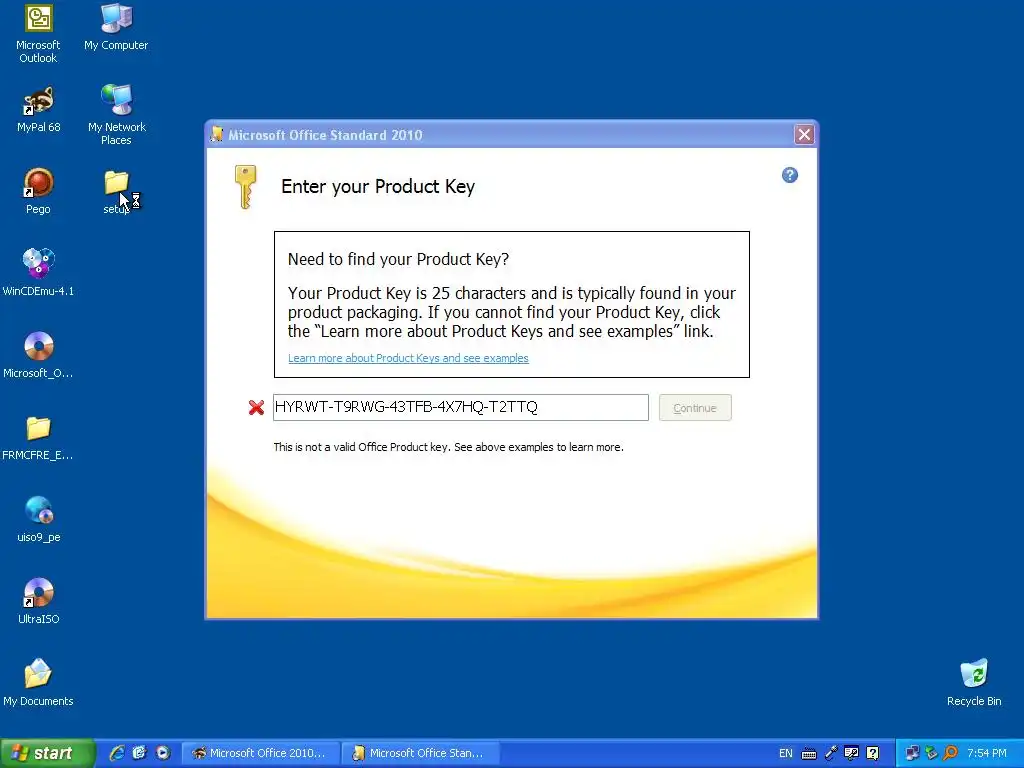Click the 7:54 PM taskbar clock
This screenshot has width=1024, height=768.
point(987,753)
